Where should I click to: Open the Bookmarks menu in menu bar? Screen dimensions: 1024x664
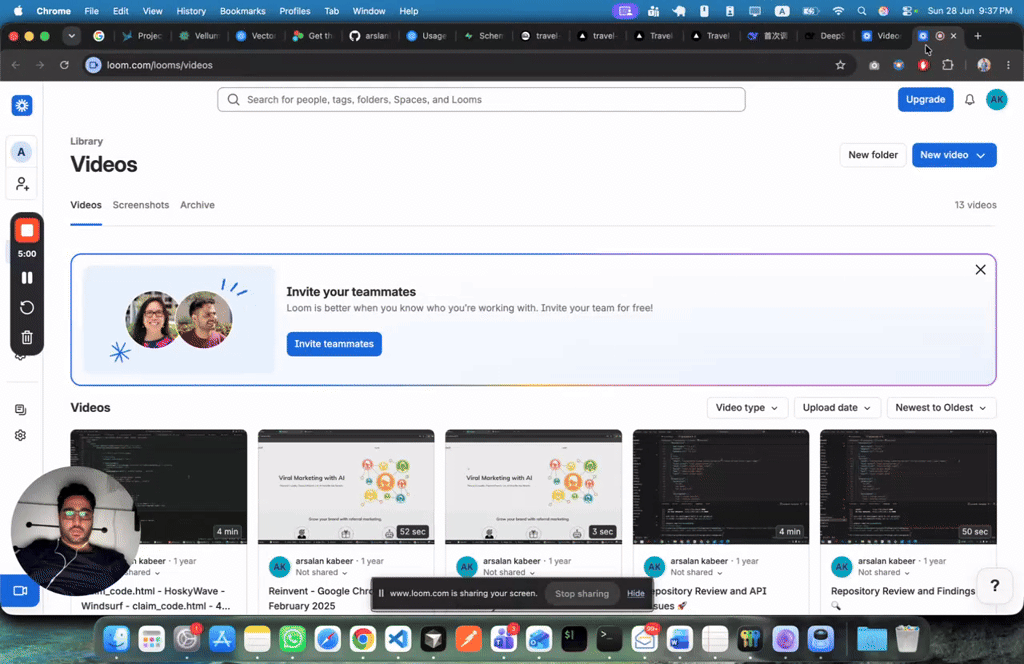tap(242, 11)
